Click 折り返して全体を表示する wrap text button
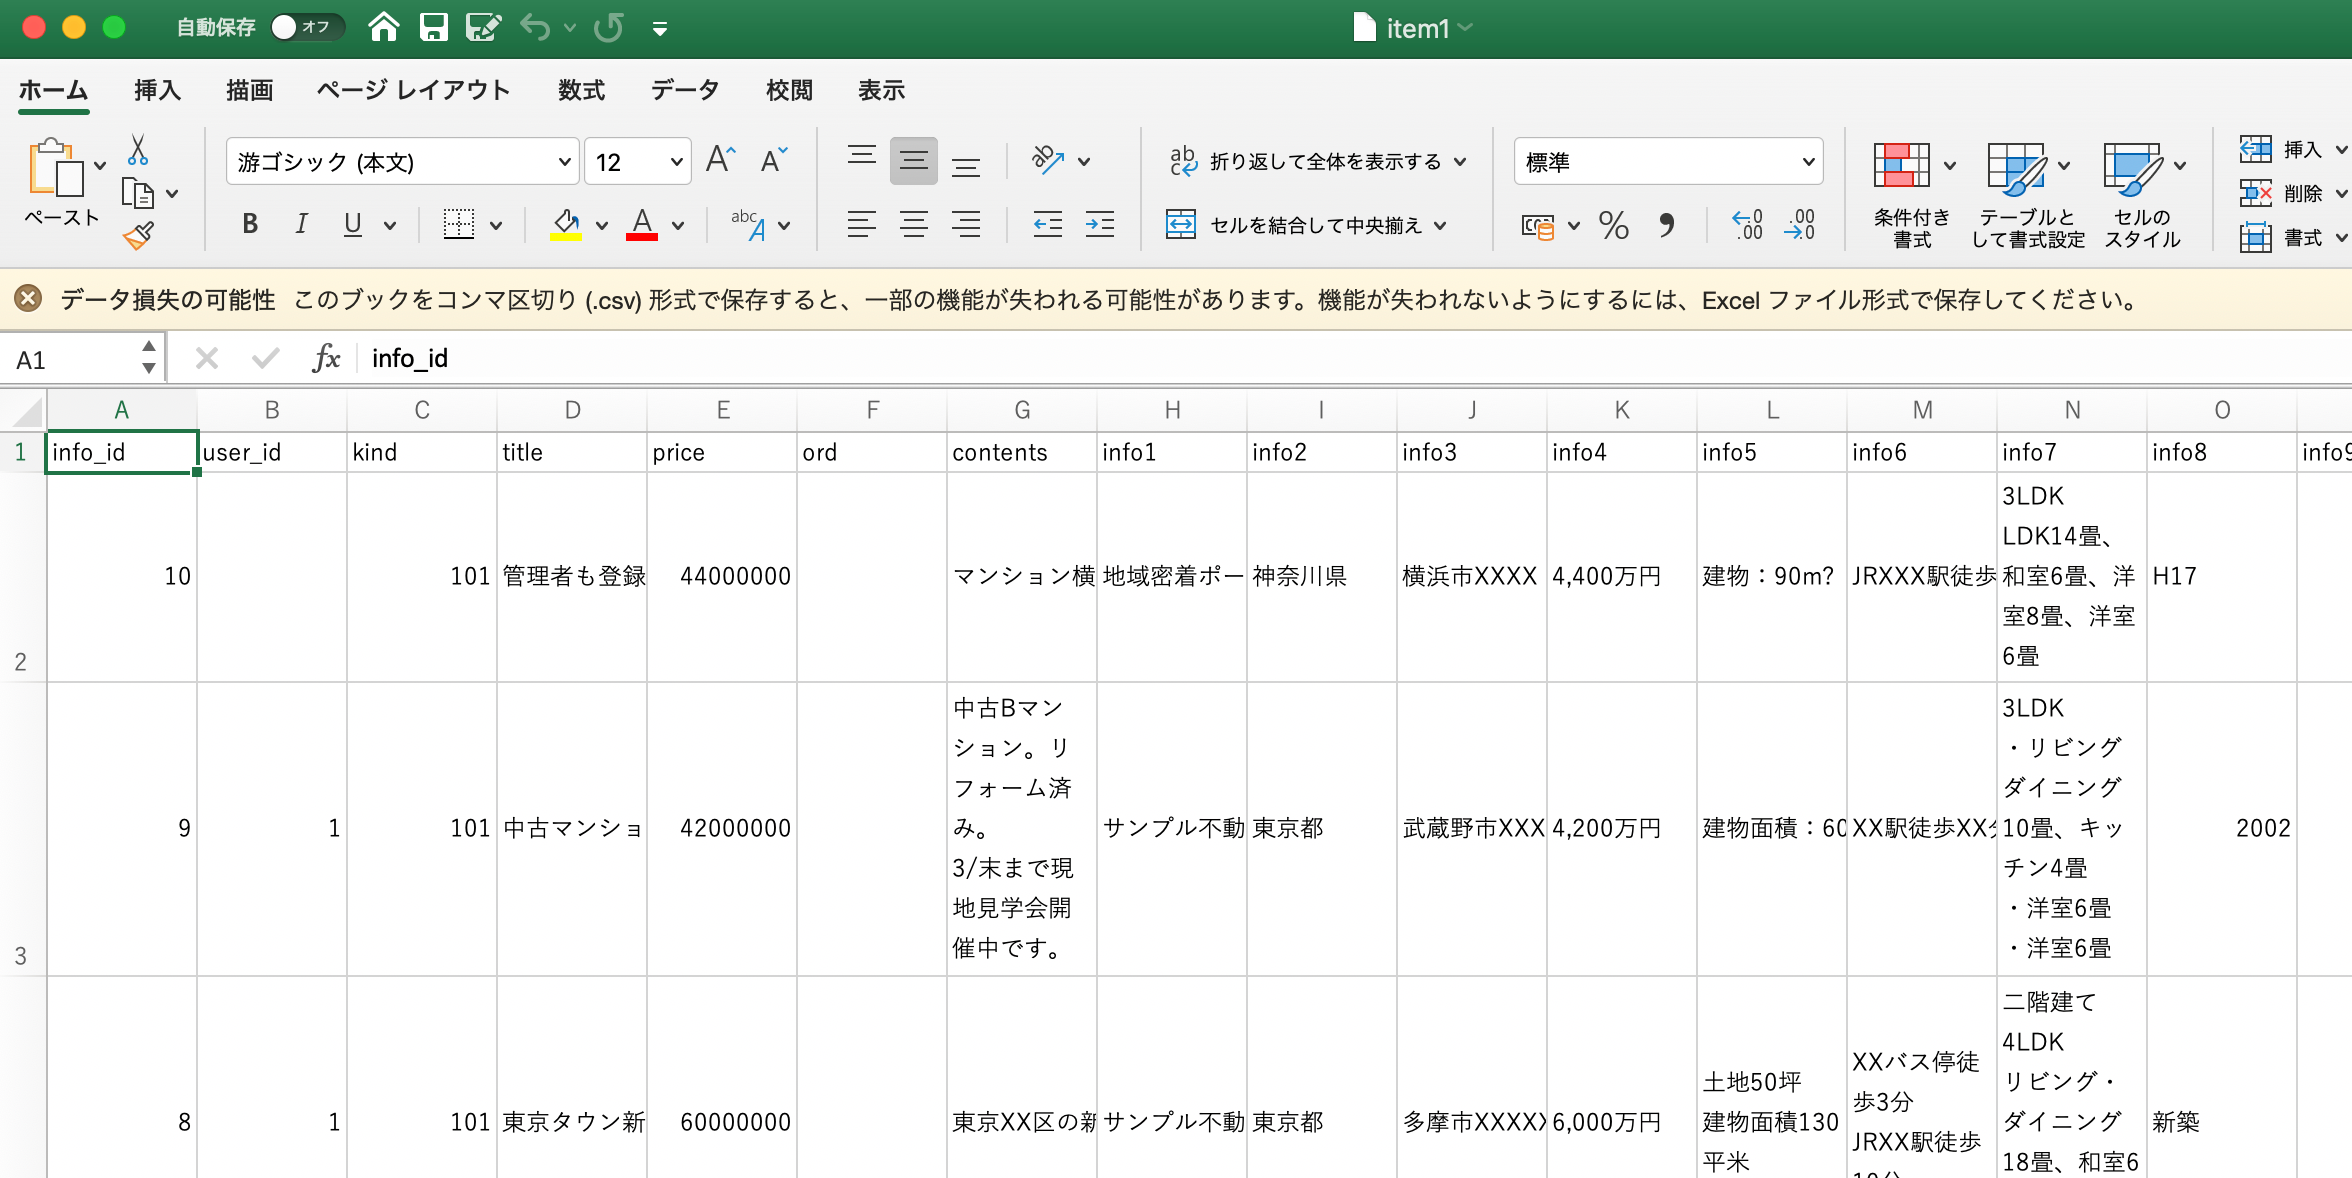The width and height of the screenshot is (2352, 1178). coord(1305,161)
